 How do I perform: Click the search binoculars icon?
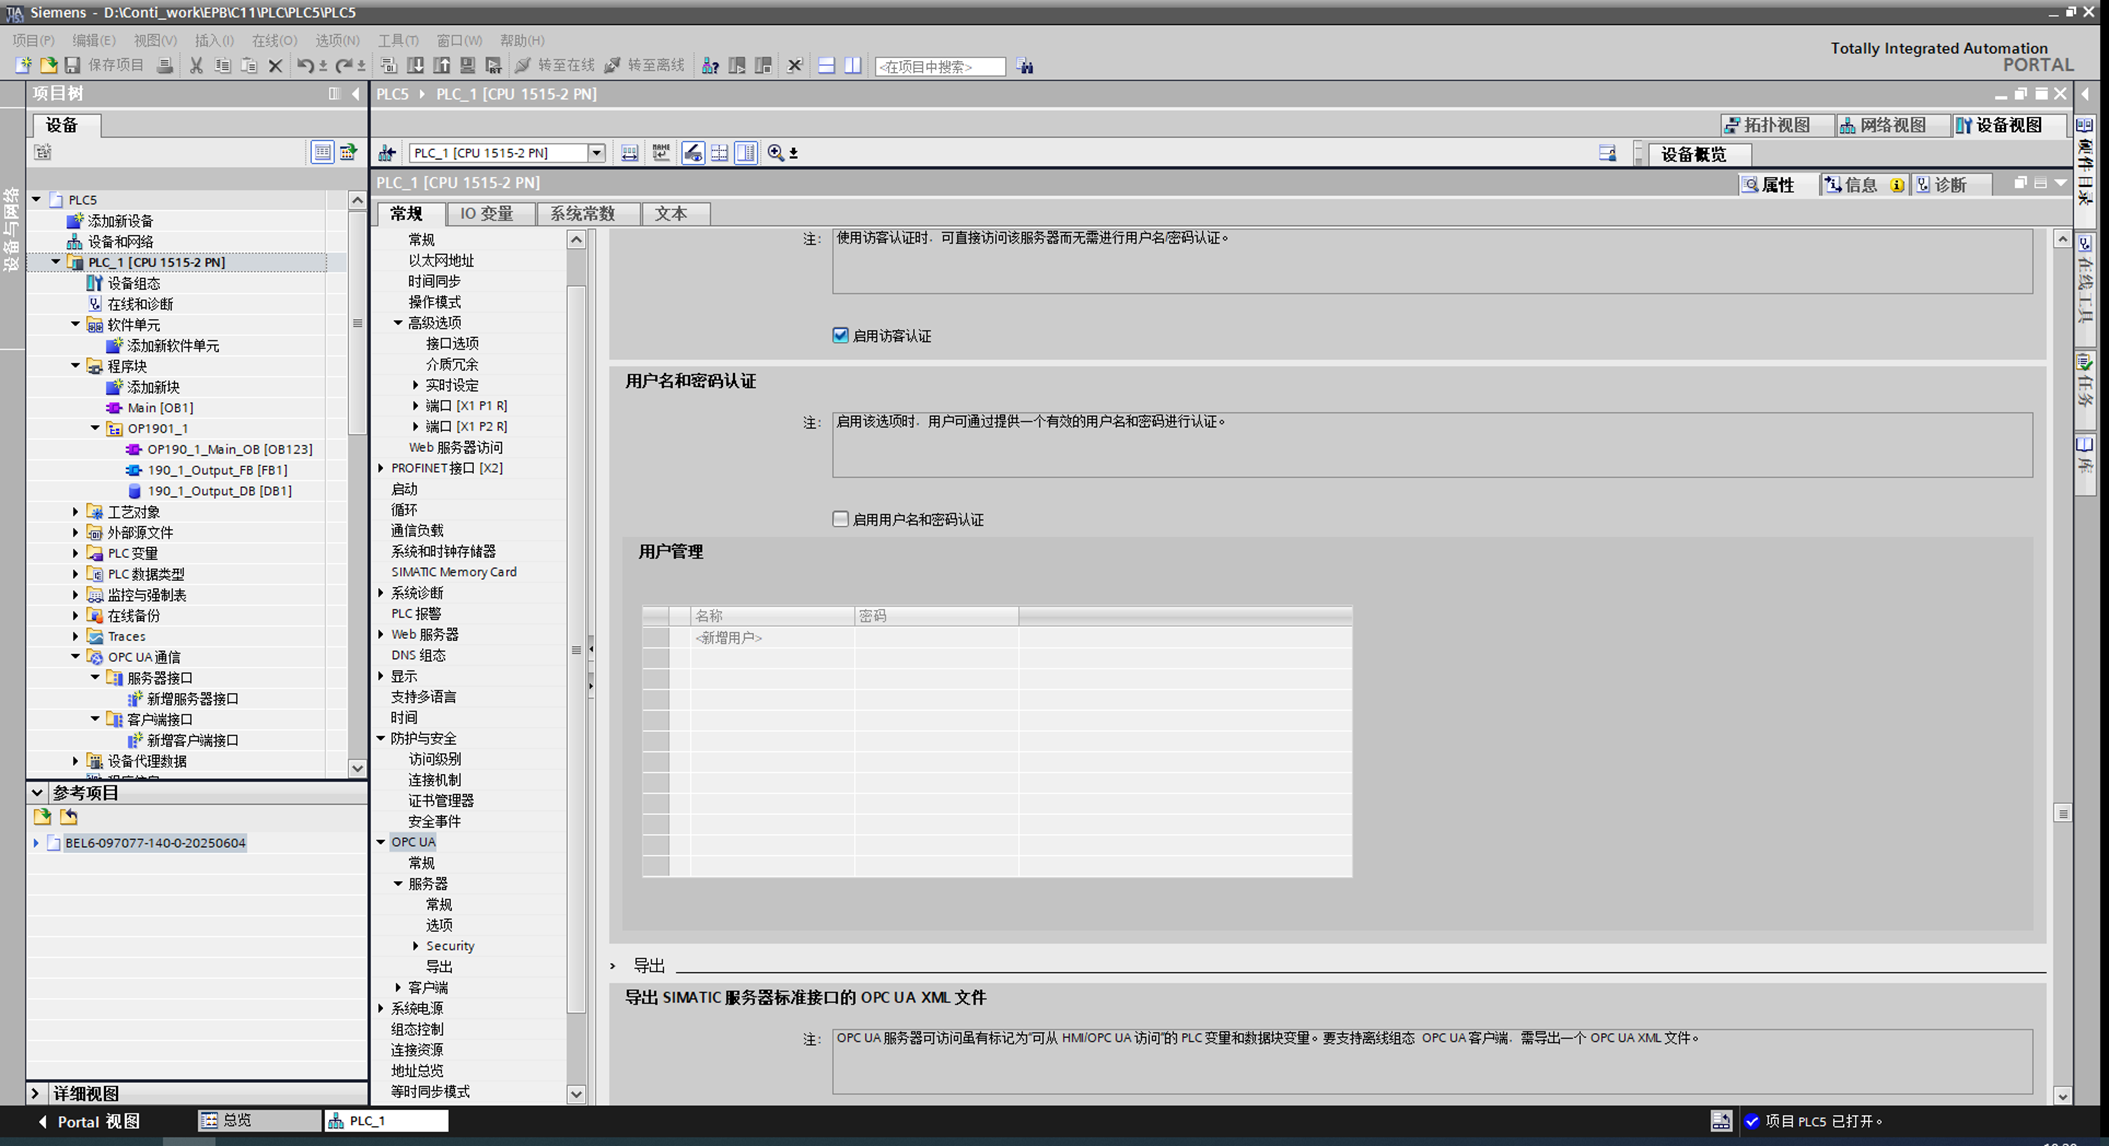tap(1025, 66)
